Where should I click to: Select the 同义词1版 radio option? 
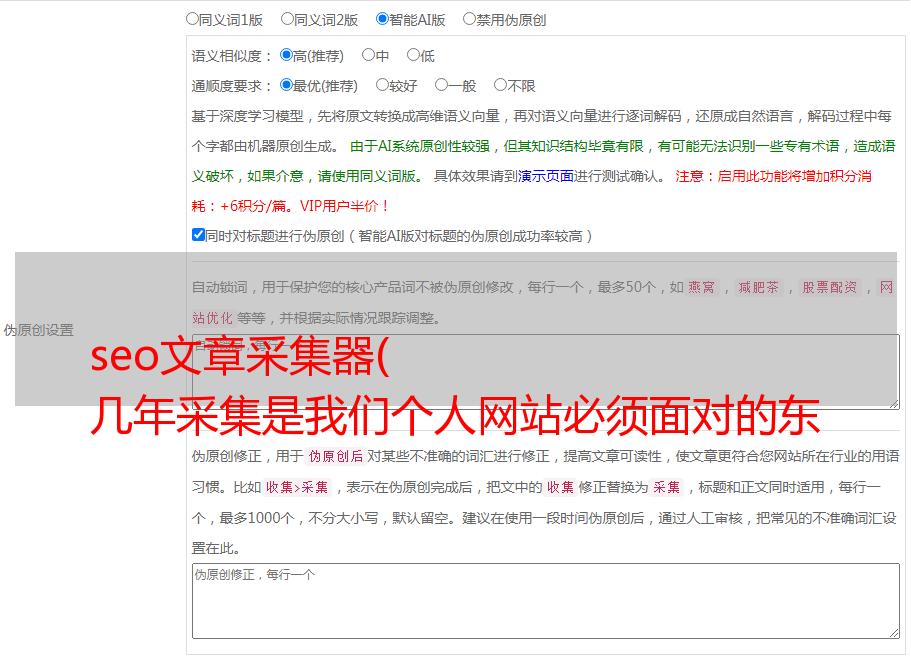pos(192,19)
